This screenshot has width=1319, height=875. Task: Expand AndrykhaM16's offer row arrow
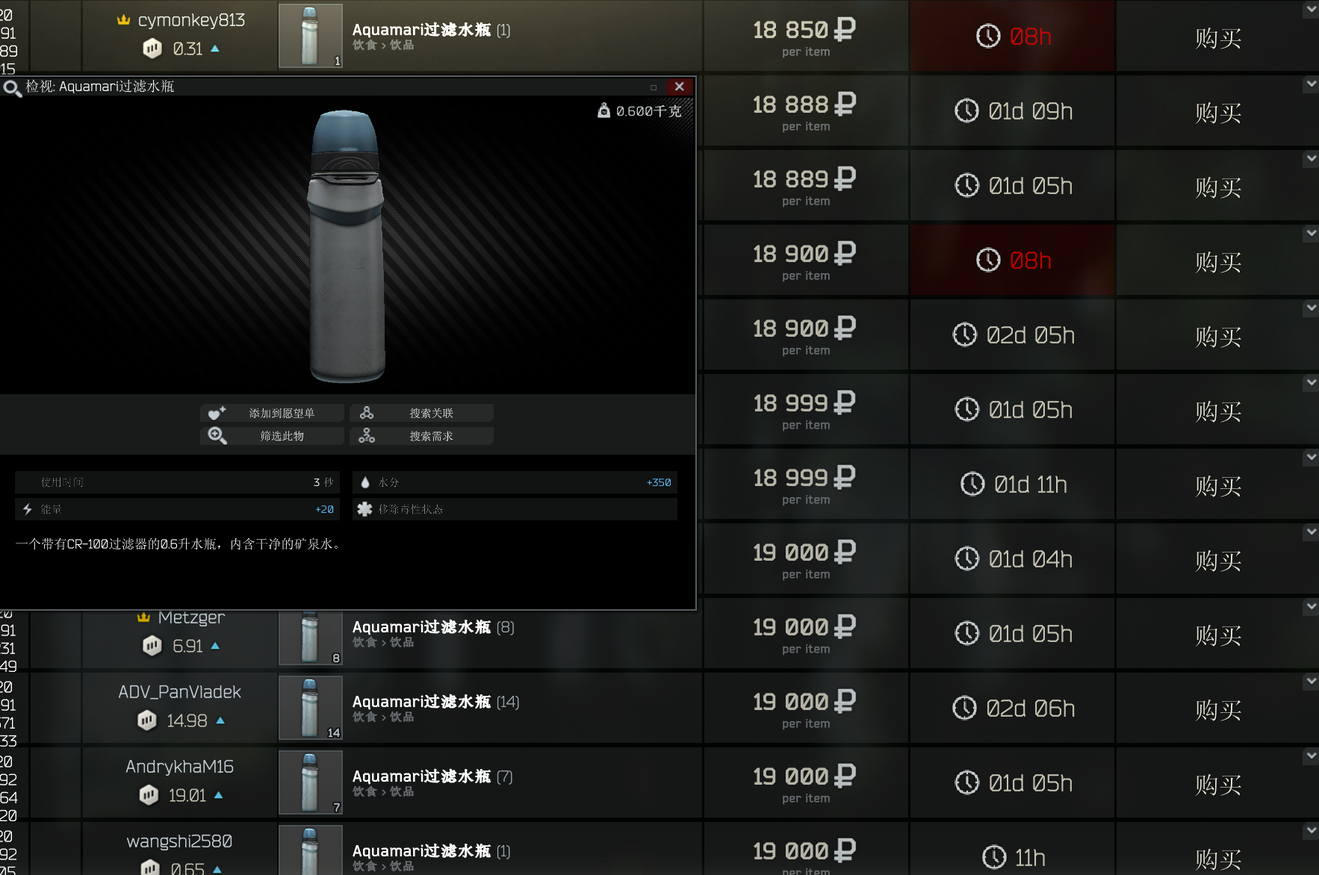pos(1310,757)
